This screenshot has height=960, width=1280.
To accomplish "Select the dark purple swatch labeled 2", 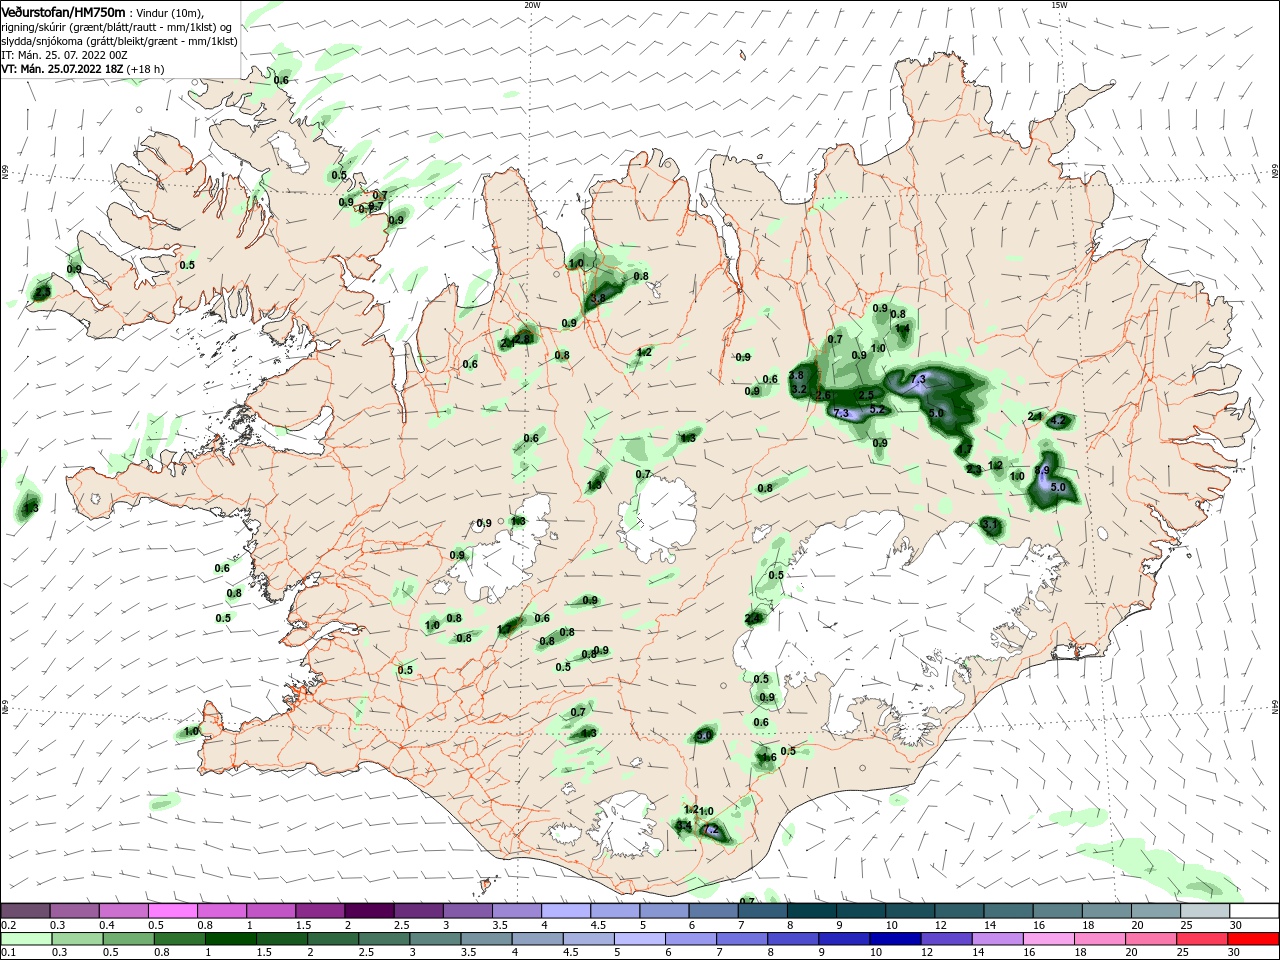I will (x=369, y=911).
